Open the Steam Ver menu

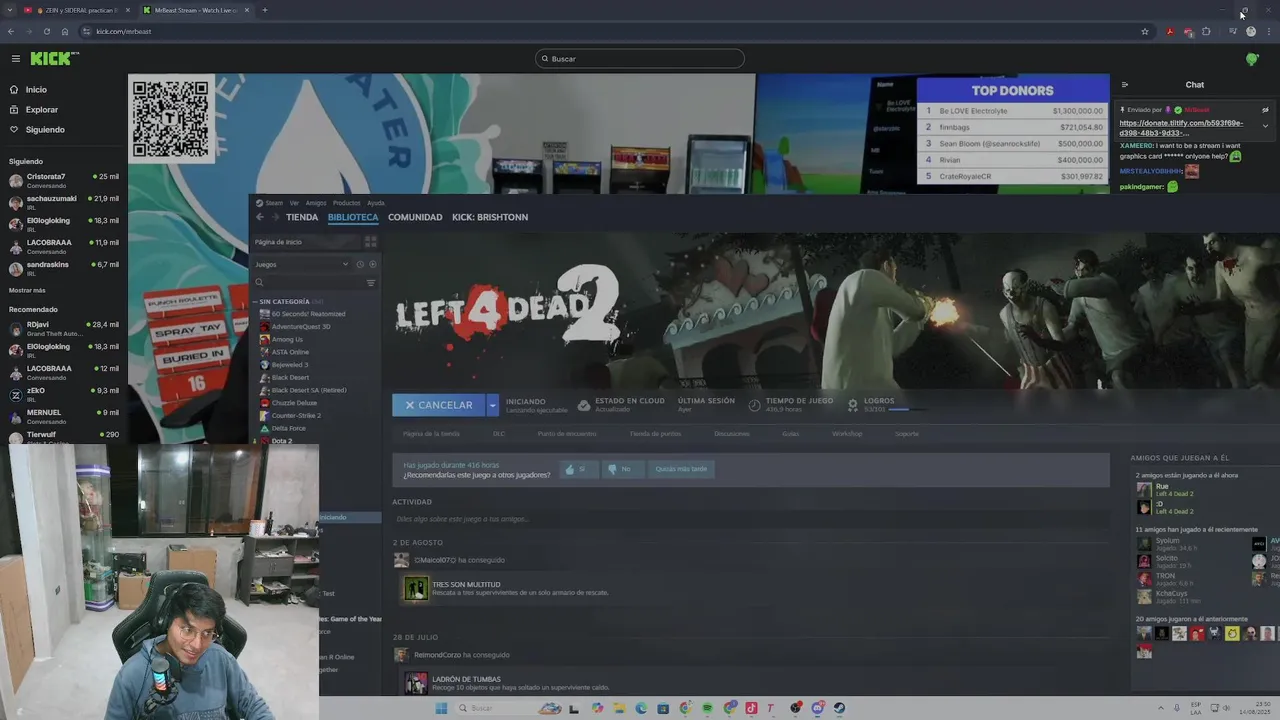[x=294, y=203]
